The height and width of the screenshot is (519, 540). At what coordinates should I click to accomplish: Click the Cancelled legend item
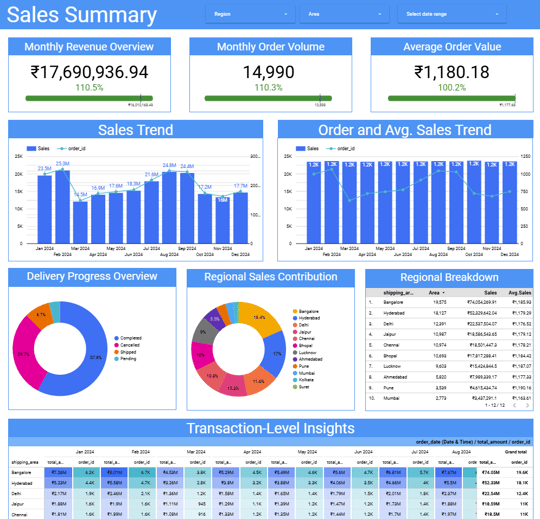point(127,345)
